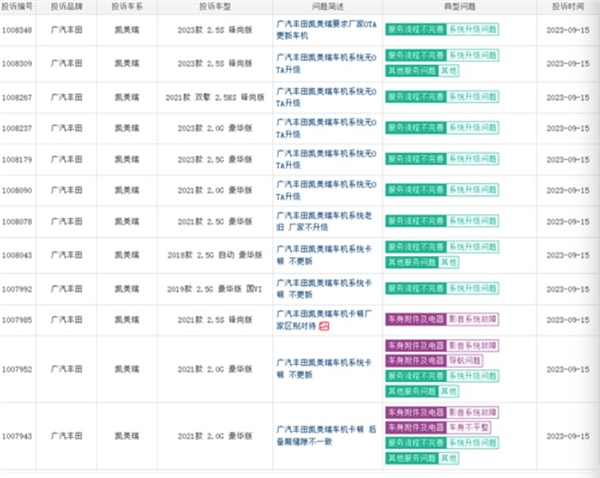Open complaint link about 要求厂家OTA更新车机
Image resolution: width=600 pixels, height=478 pixels.
pos(326,30)
